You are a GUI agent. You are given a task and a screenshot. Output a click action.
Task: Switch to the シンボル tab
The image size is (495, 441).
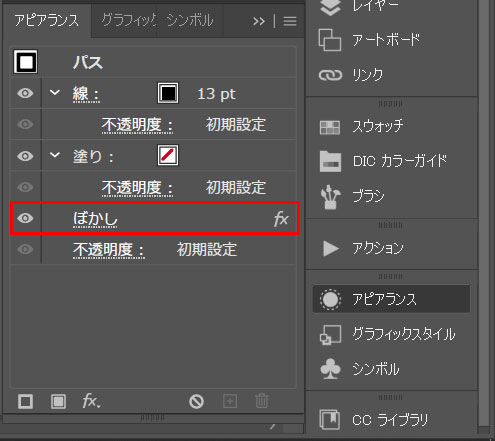point(190,20)
